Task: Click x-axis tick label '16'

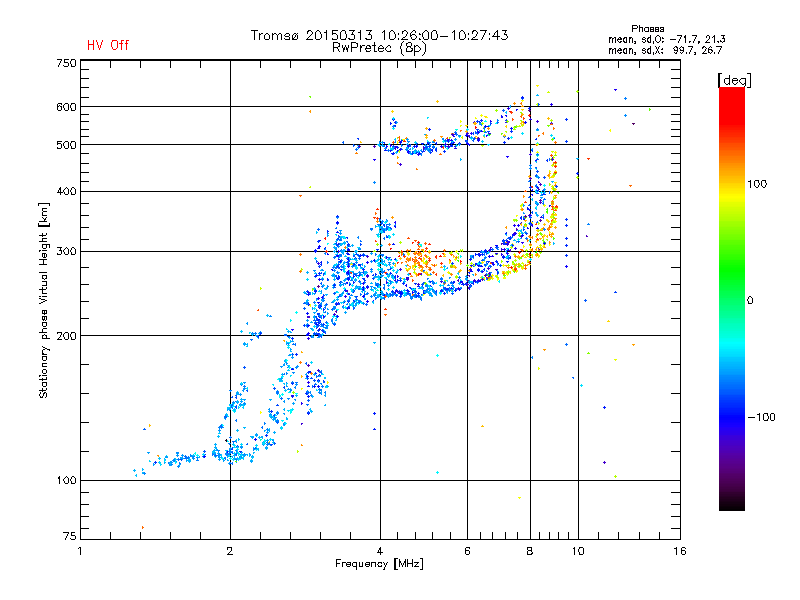Action: click(680, 551)
